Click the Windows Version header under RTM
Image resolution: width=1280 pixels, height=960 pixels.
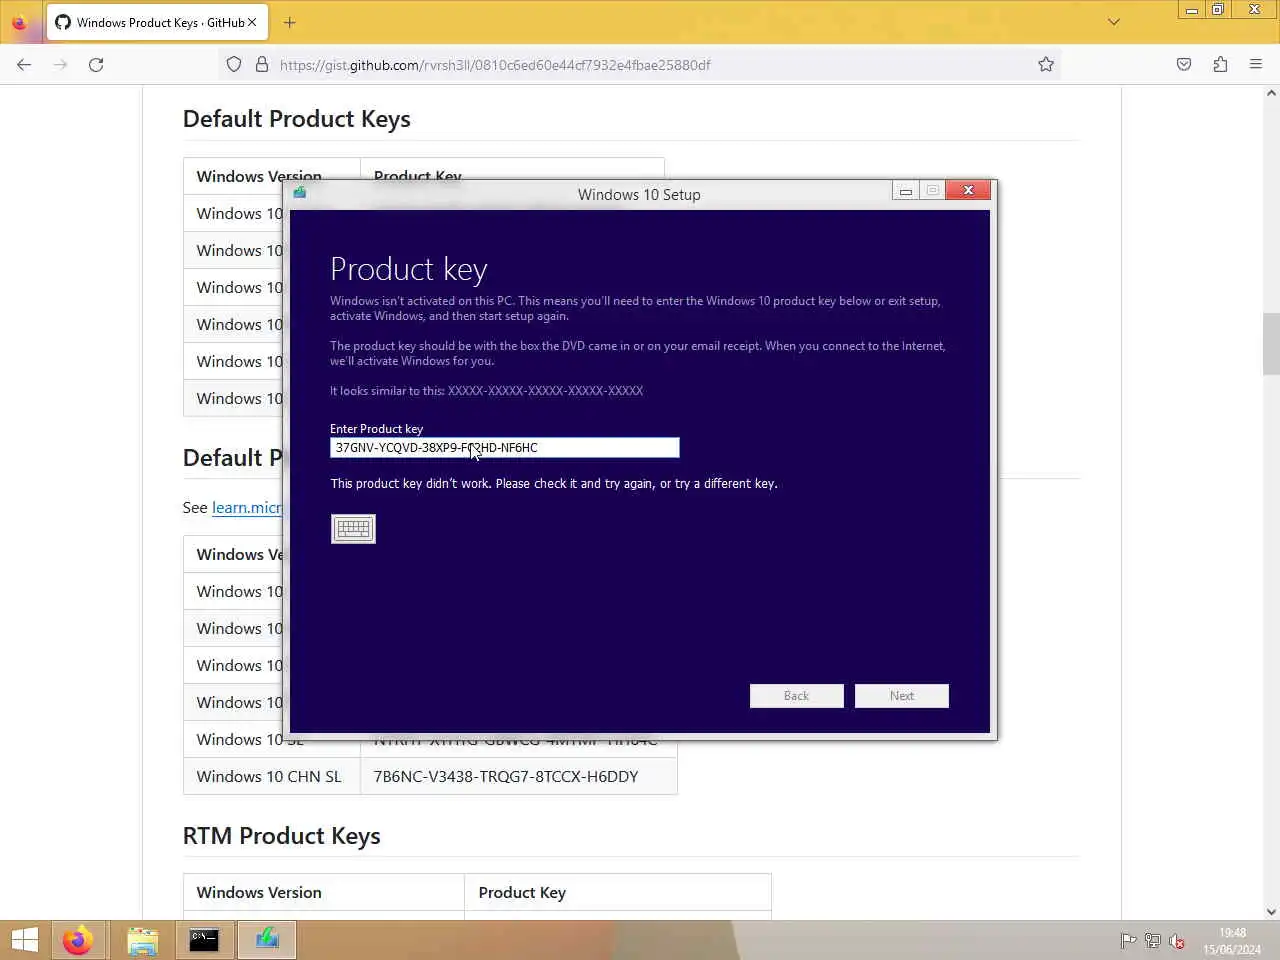(x=259, y=893)
